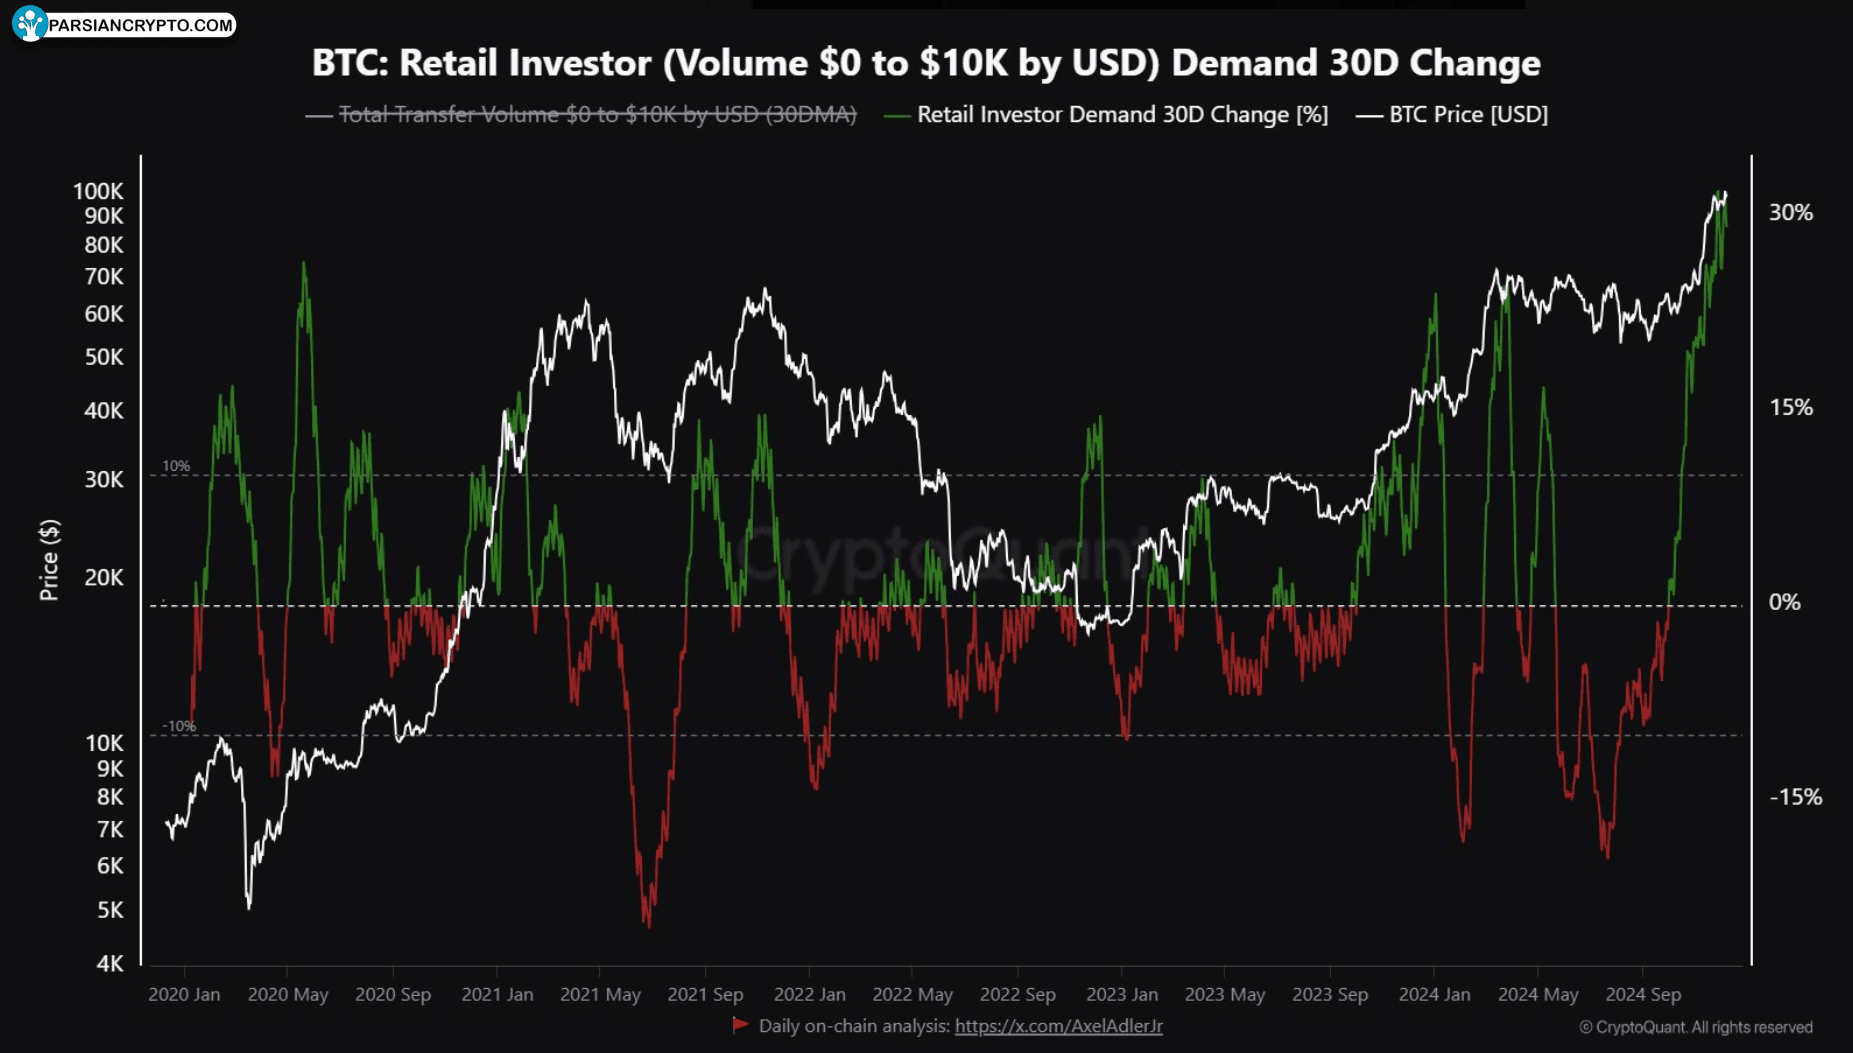Image resolution: width=1853 pixels, height=1053 pixels.
Task: Toggle the BTC Price [USD] legend entry
Action: tap(1452, 115)
